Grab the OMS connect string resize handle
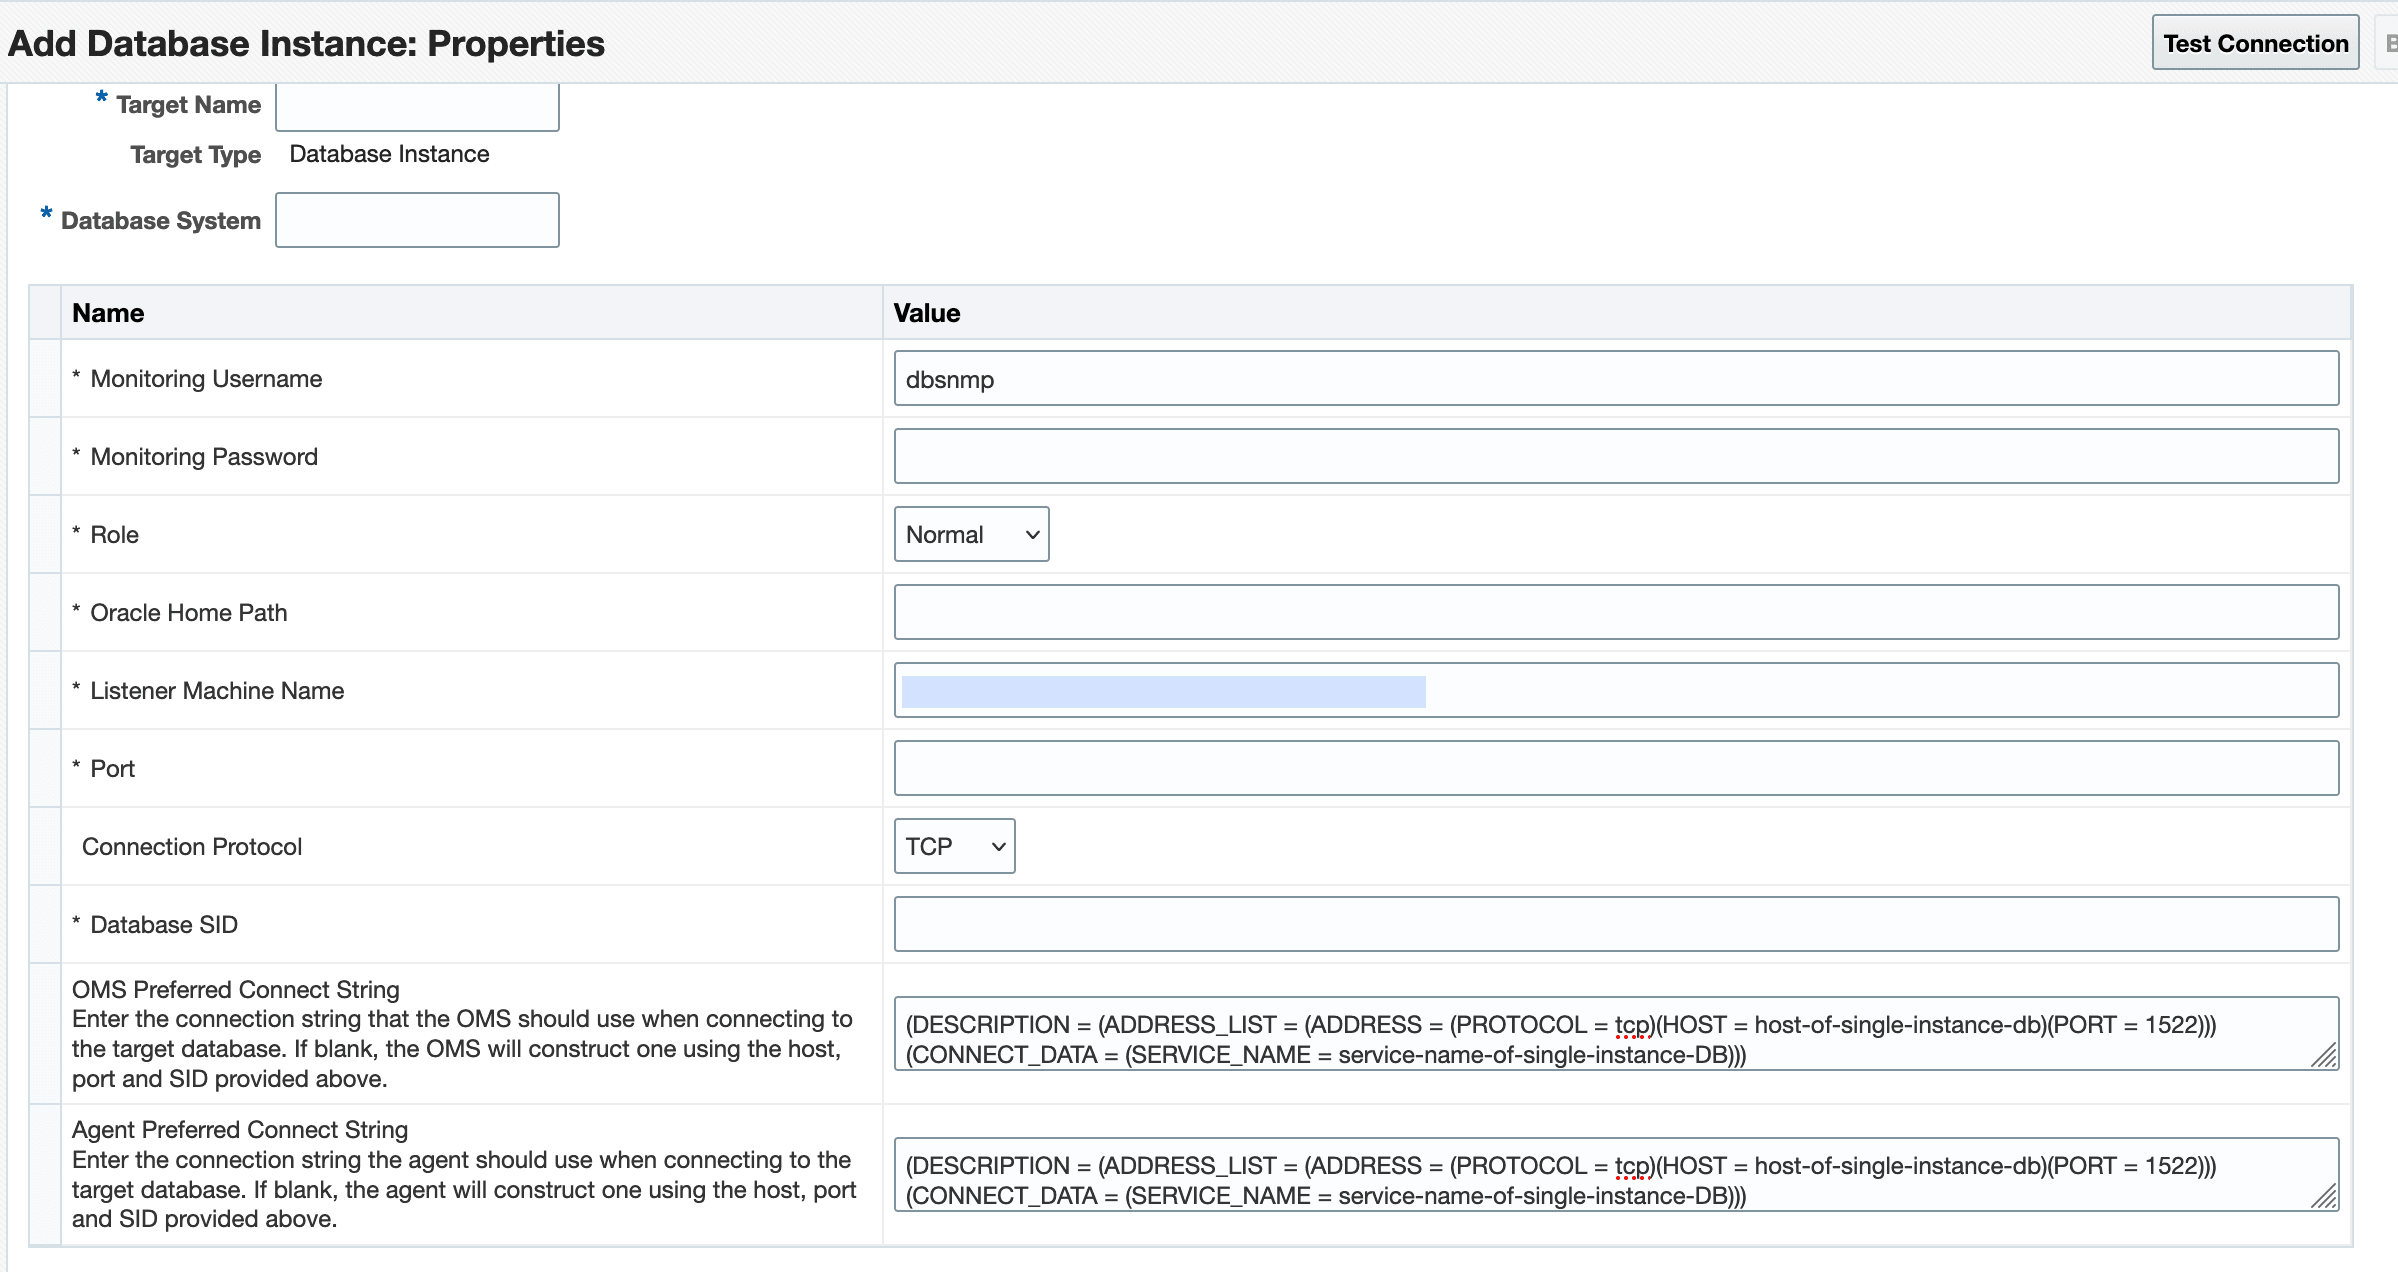Screen dimensions: 2398x1272 2325,1057
